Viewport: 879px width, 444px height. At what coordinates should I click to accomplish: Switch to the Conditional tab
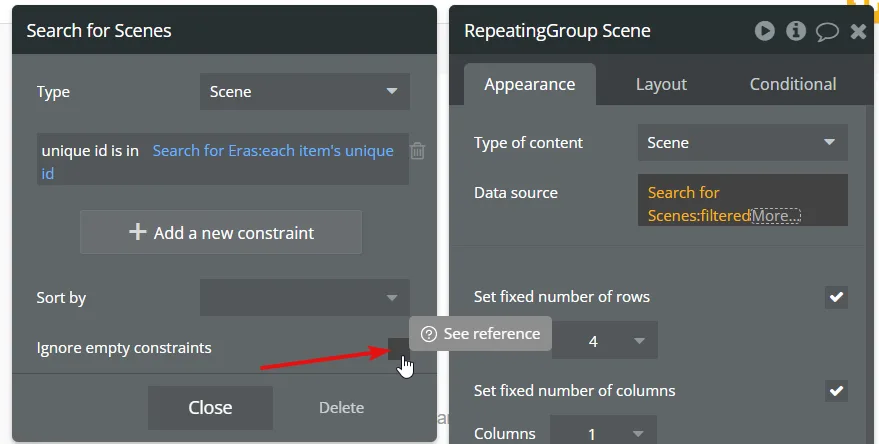click(x=793, y=84)
